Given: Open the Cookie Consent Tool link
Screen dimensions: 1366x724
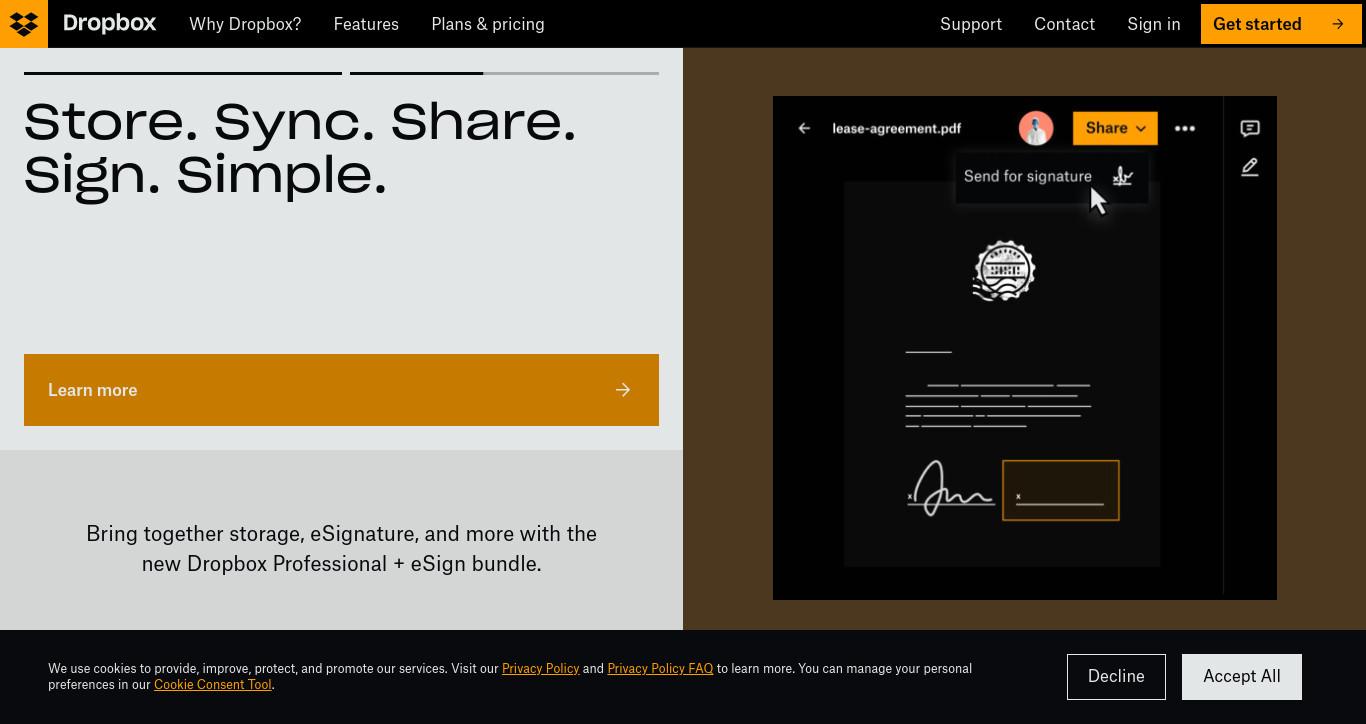Looking at the screenshot, I should tap(213, 685).
